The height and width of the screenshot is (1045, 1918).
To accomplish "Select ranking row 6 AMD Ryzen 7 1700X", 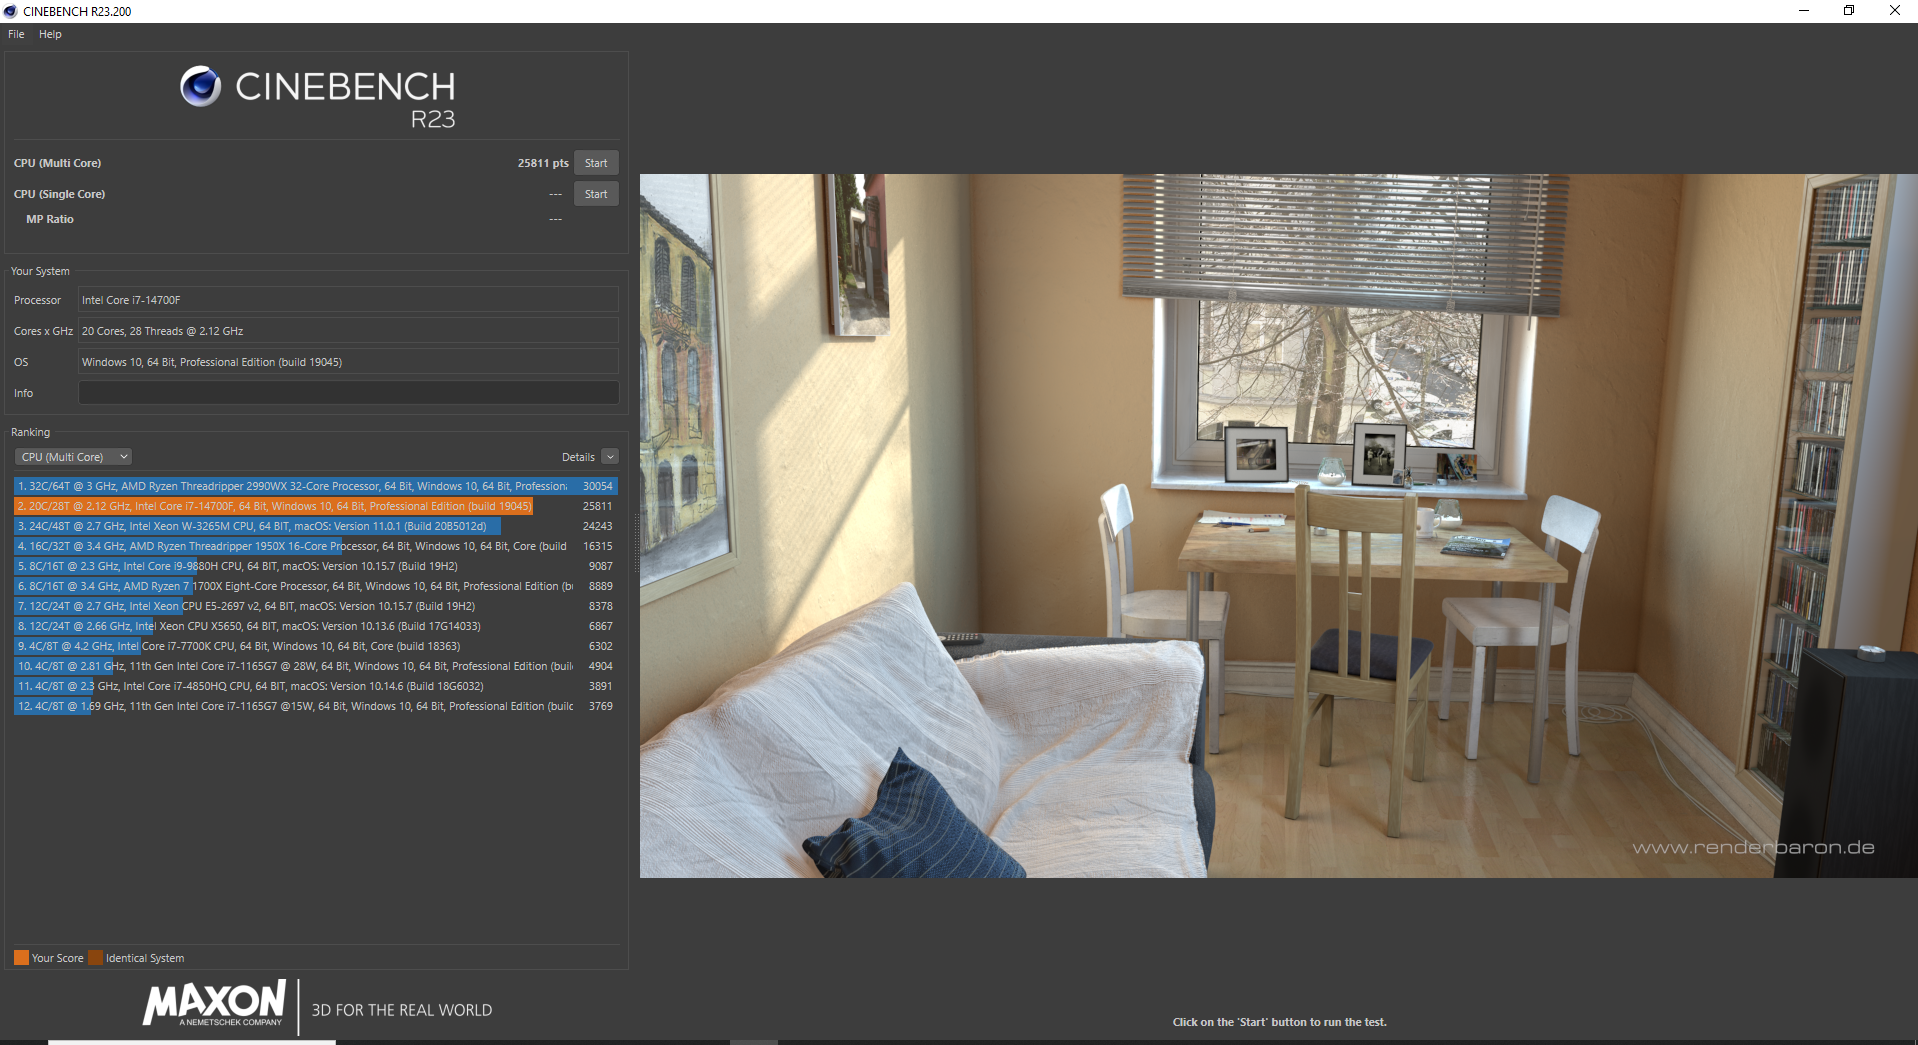I will coord(315,586).
